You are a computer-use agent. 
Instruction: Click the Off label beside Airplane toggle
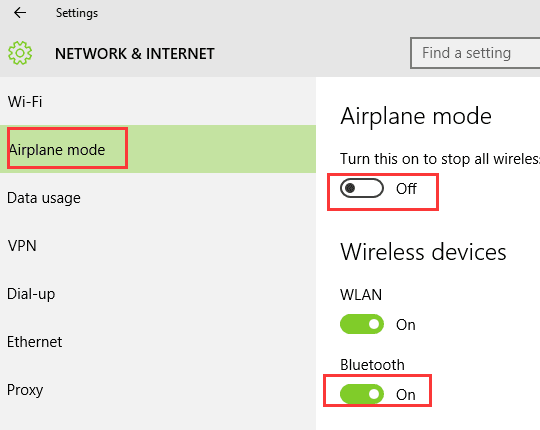406,189
